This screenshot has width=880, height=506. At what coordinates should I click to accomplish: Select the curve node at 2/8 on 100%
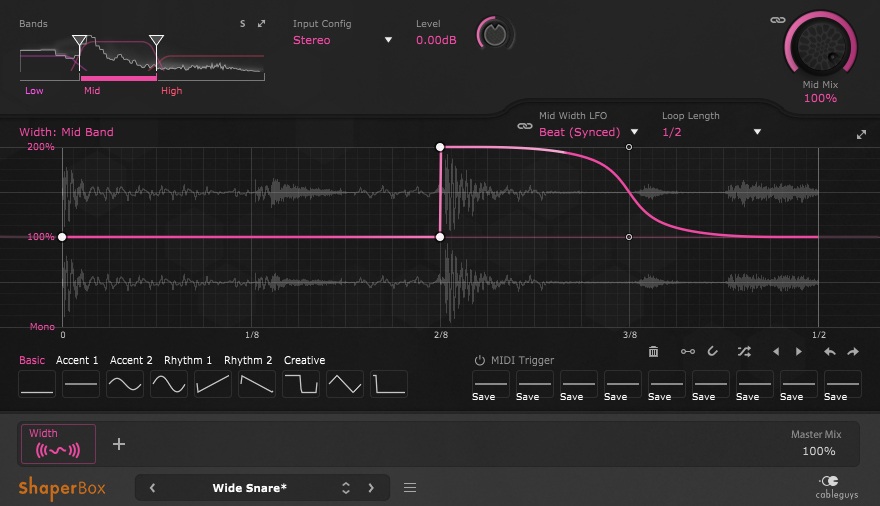[440, 237]
